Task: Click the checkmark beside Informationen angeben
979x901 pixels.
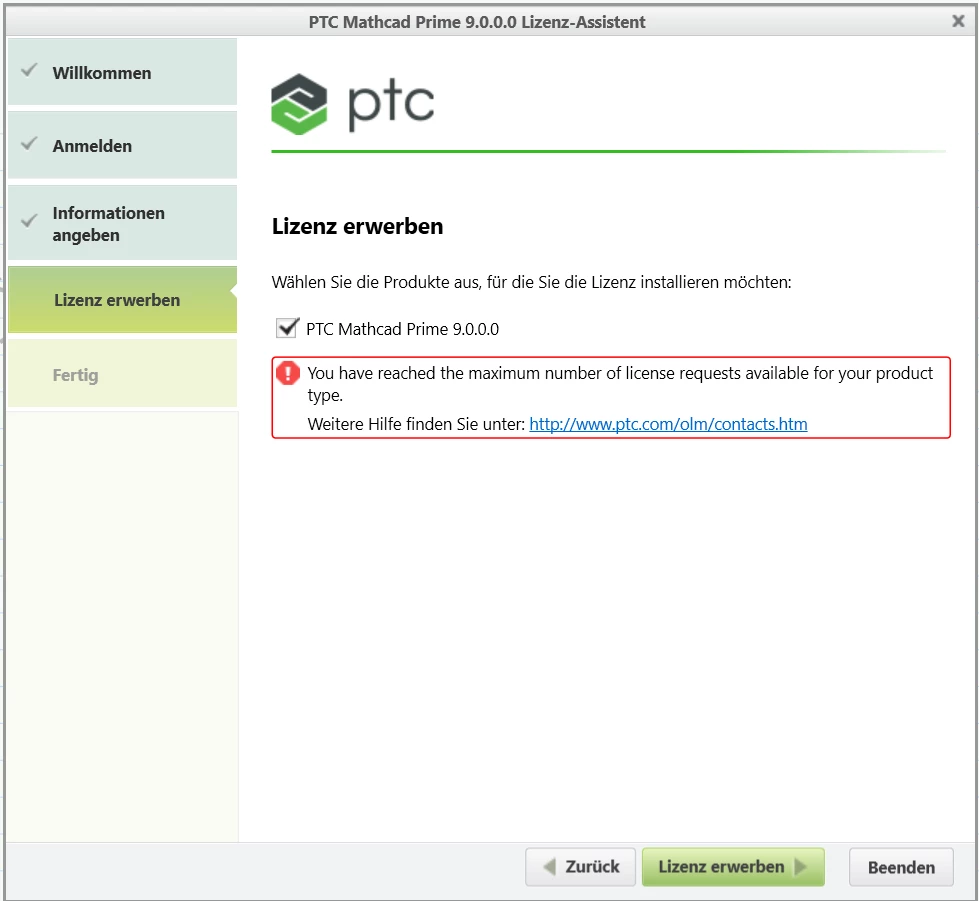Action: (29, 220)
